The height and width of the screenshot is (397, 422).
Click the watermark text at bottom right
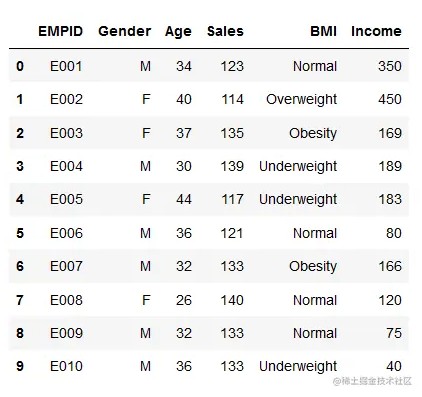[x=372, y=381]
